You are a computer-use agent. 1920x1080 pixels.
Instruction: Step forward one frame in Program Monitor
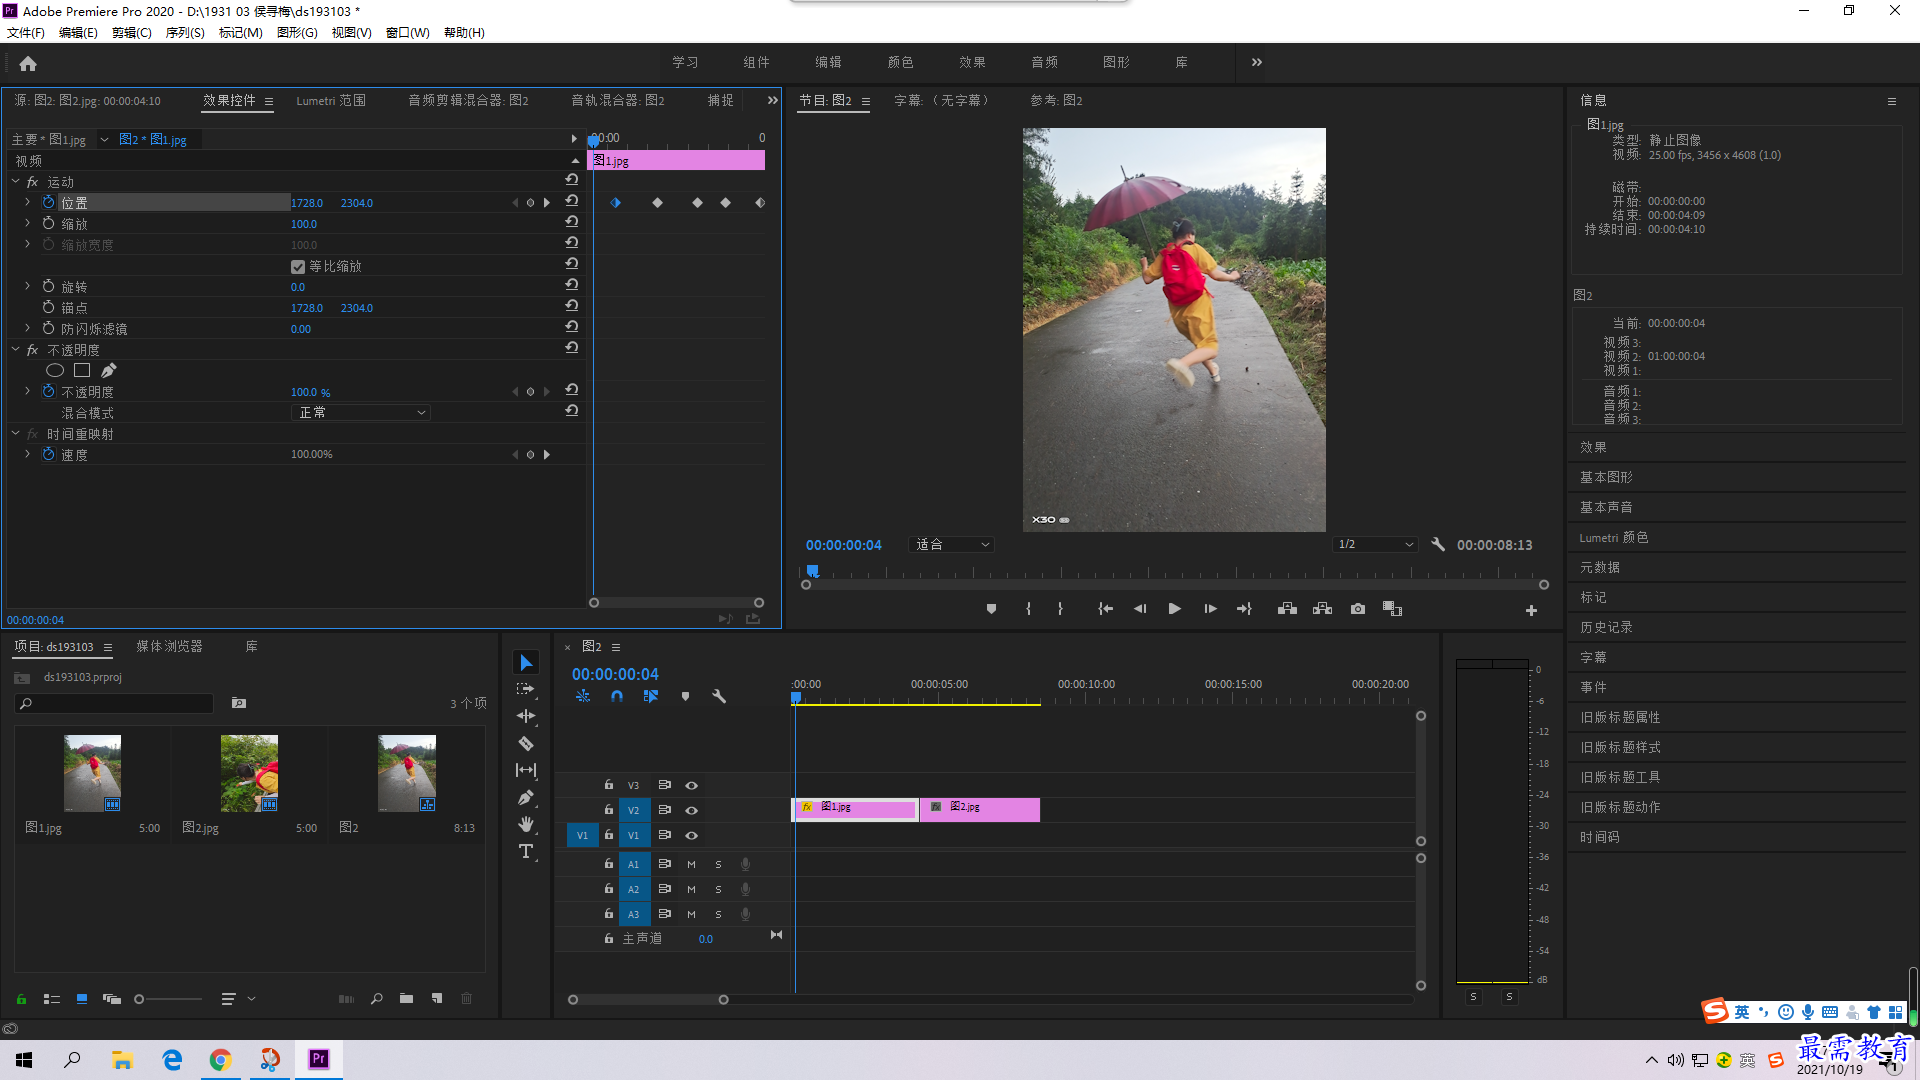[x=1210, y=609]
